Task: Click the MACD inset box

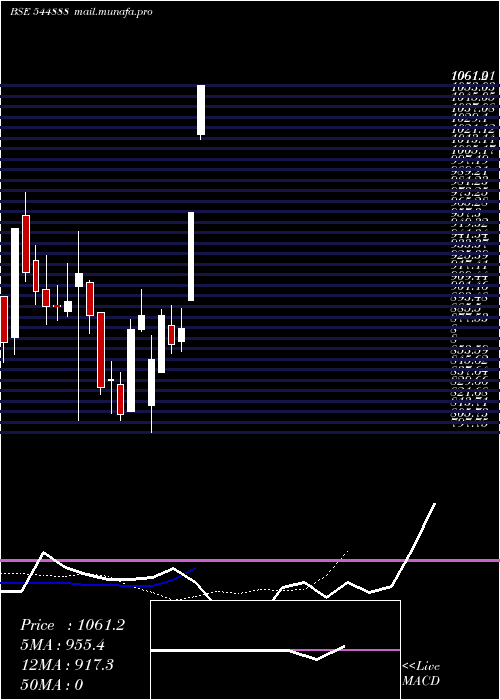Action: 275,650
